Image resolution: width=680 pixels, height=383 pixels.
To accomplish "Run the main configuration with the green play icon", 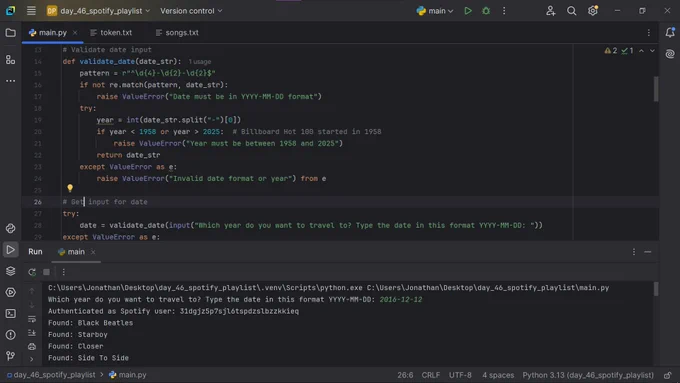I will [468, 11].
